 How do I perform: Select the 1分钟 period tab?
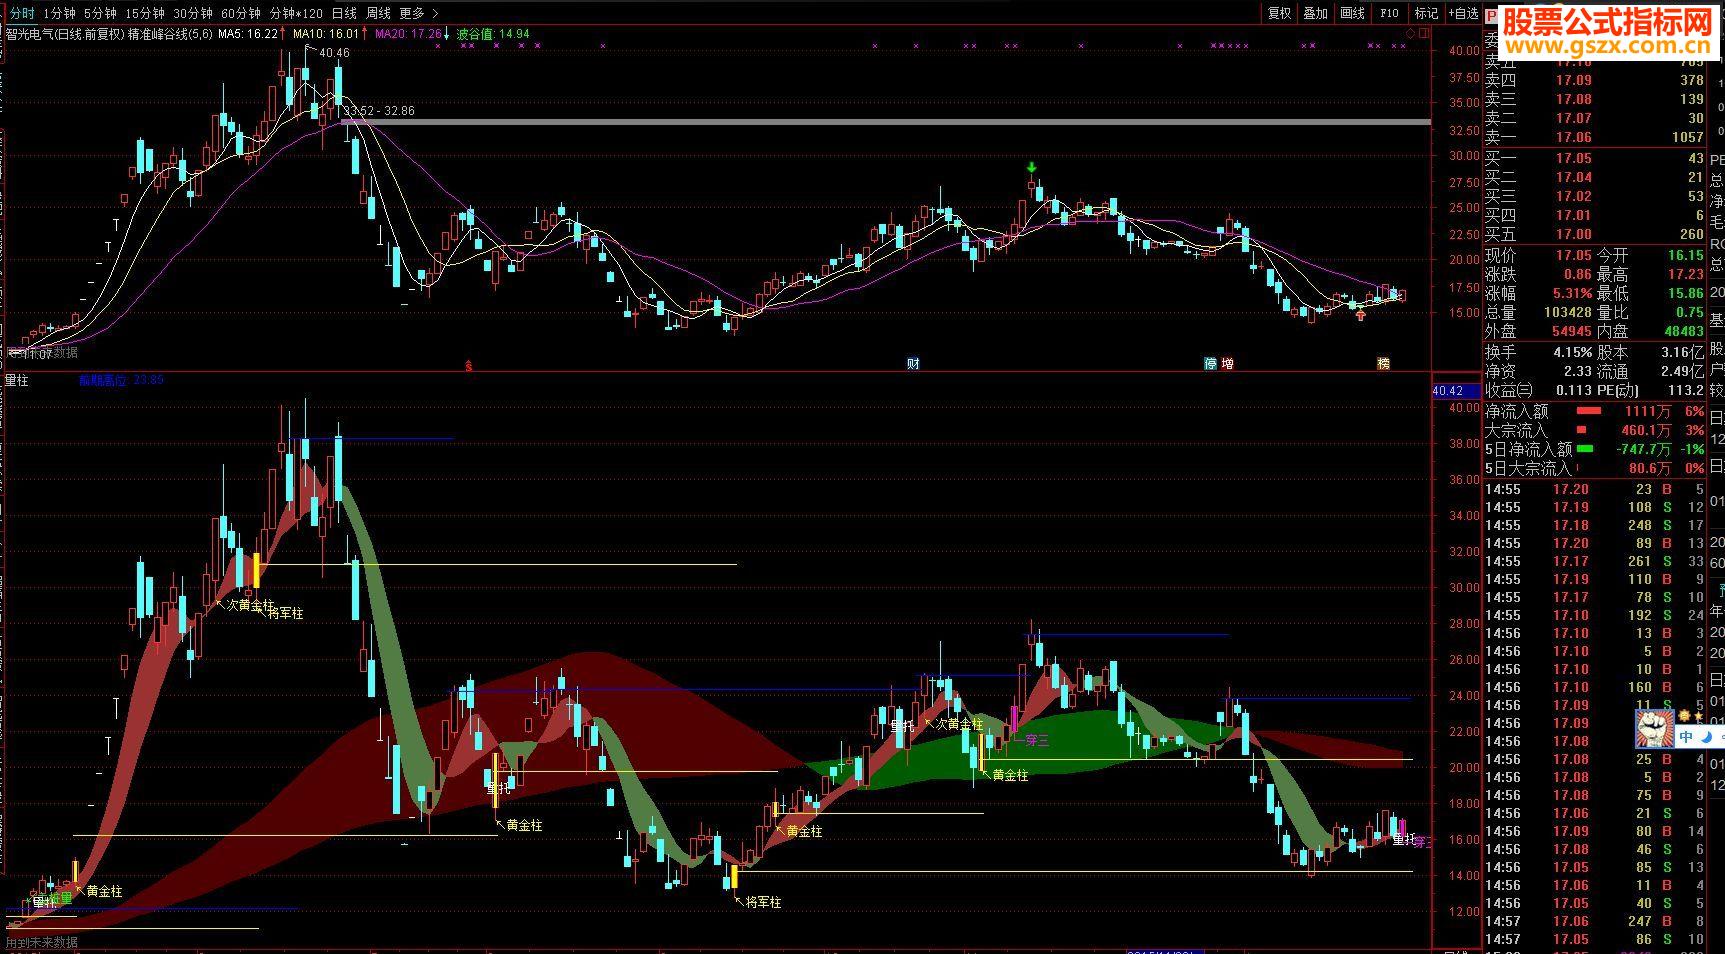click(x=59, y=13)
